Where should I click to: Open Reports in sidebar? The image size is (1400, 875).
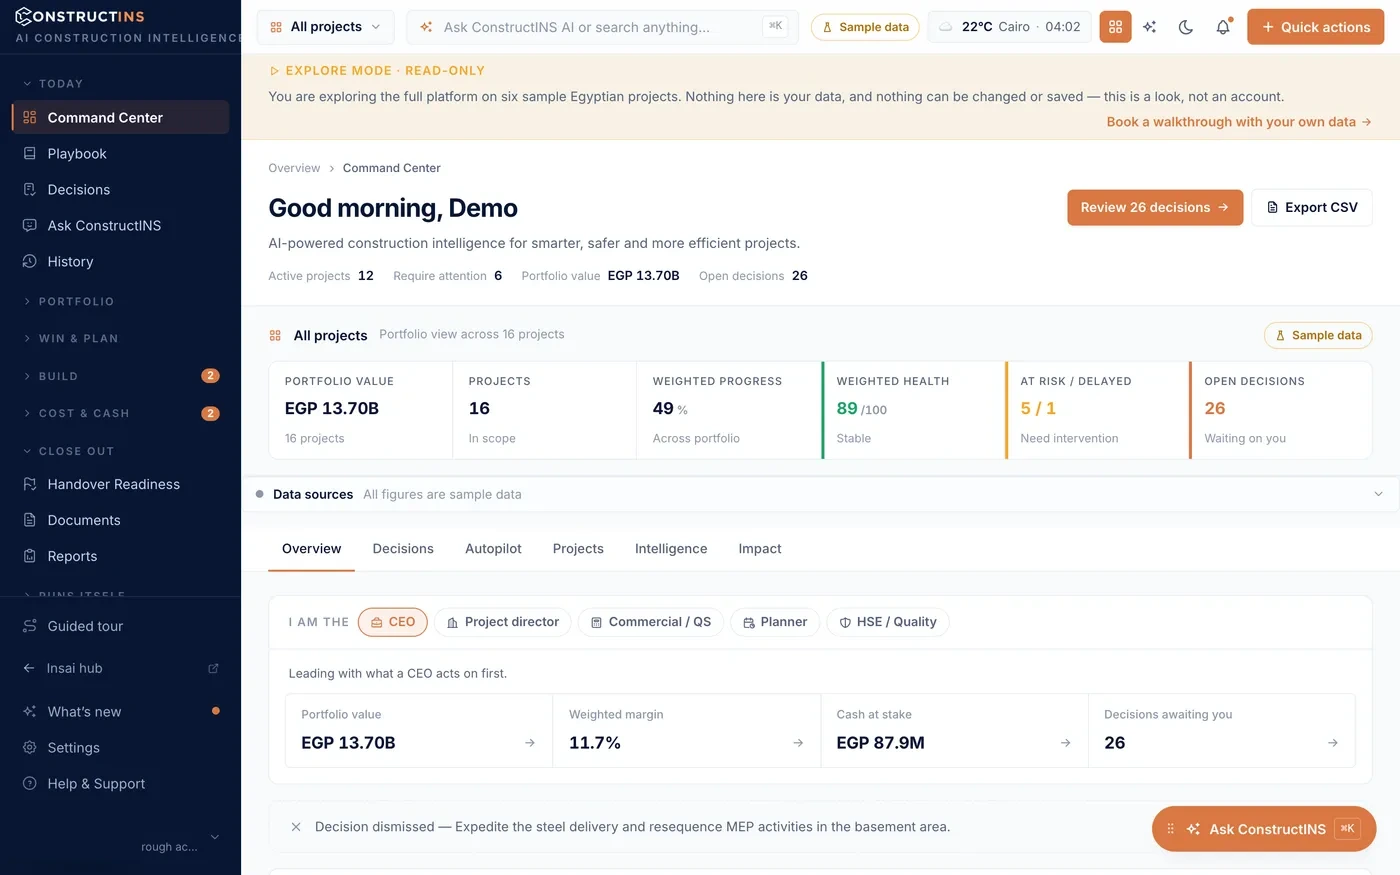coord(120,556)
